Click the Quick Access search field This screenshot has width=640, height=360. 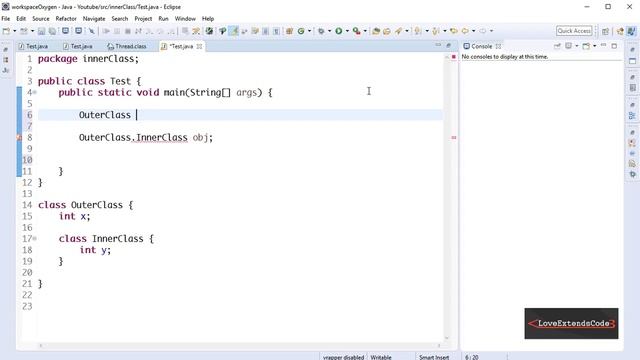(x=574, y=31)
